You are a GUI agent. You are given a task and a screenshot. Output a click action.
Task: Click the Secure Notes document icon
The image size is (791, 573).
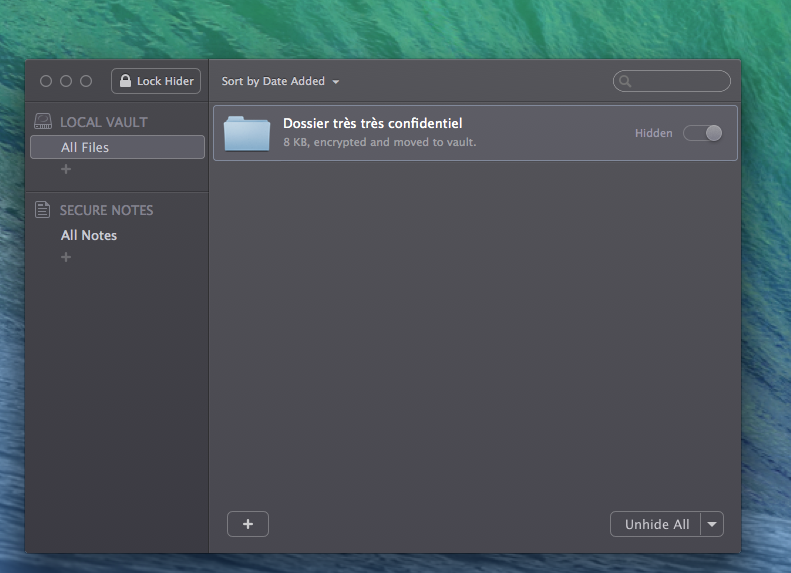tap(42, 209)
